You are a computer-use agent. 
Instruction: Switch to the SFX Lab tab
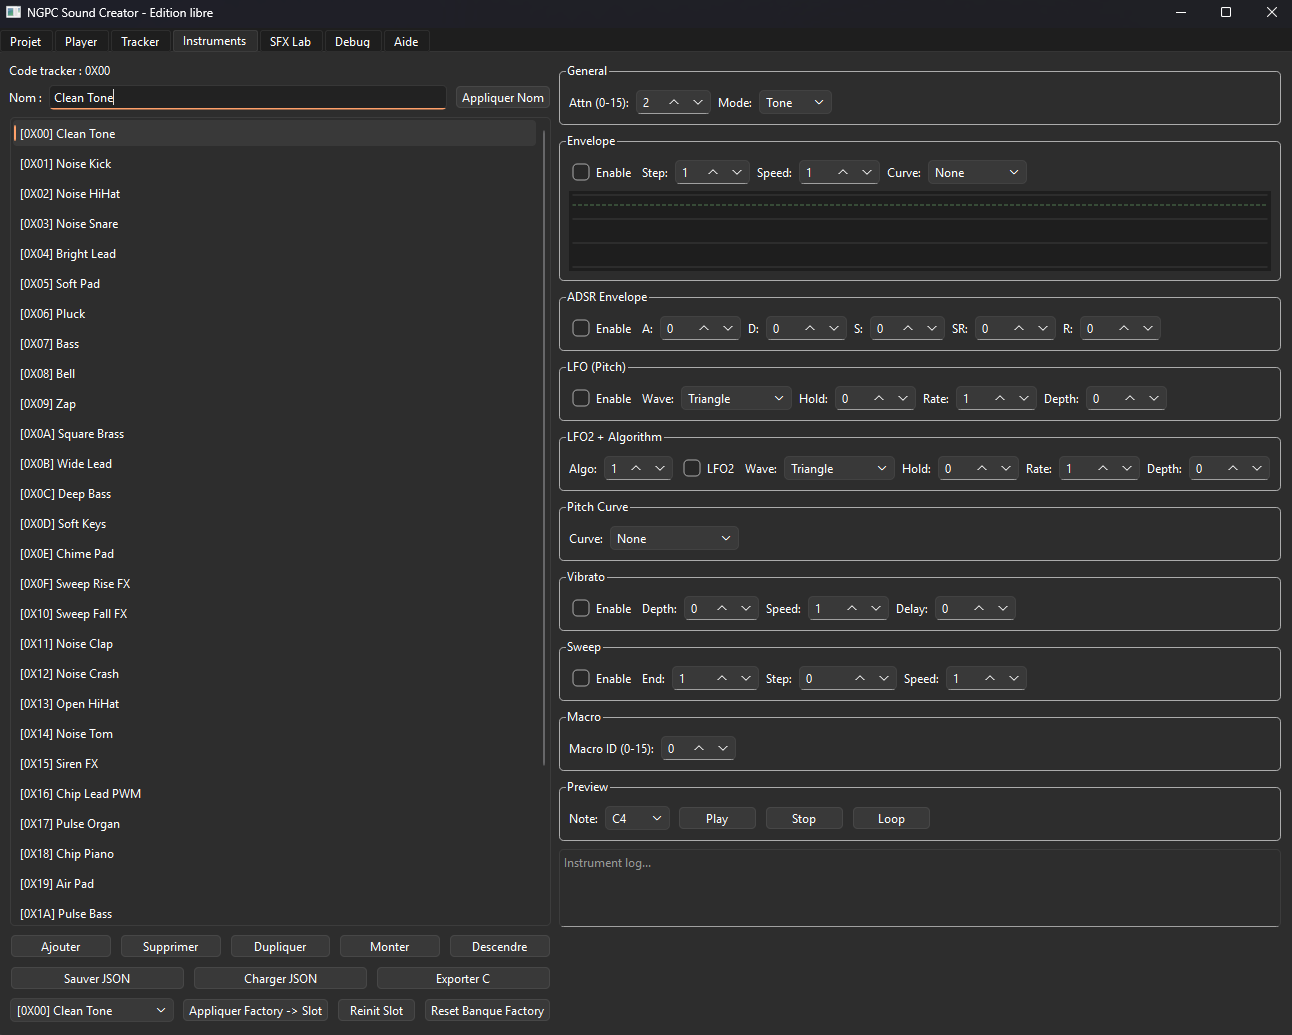point(290,42)
